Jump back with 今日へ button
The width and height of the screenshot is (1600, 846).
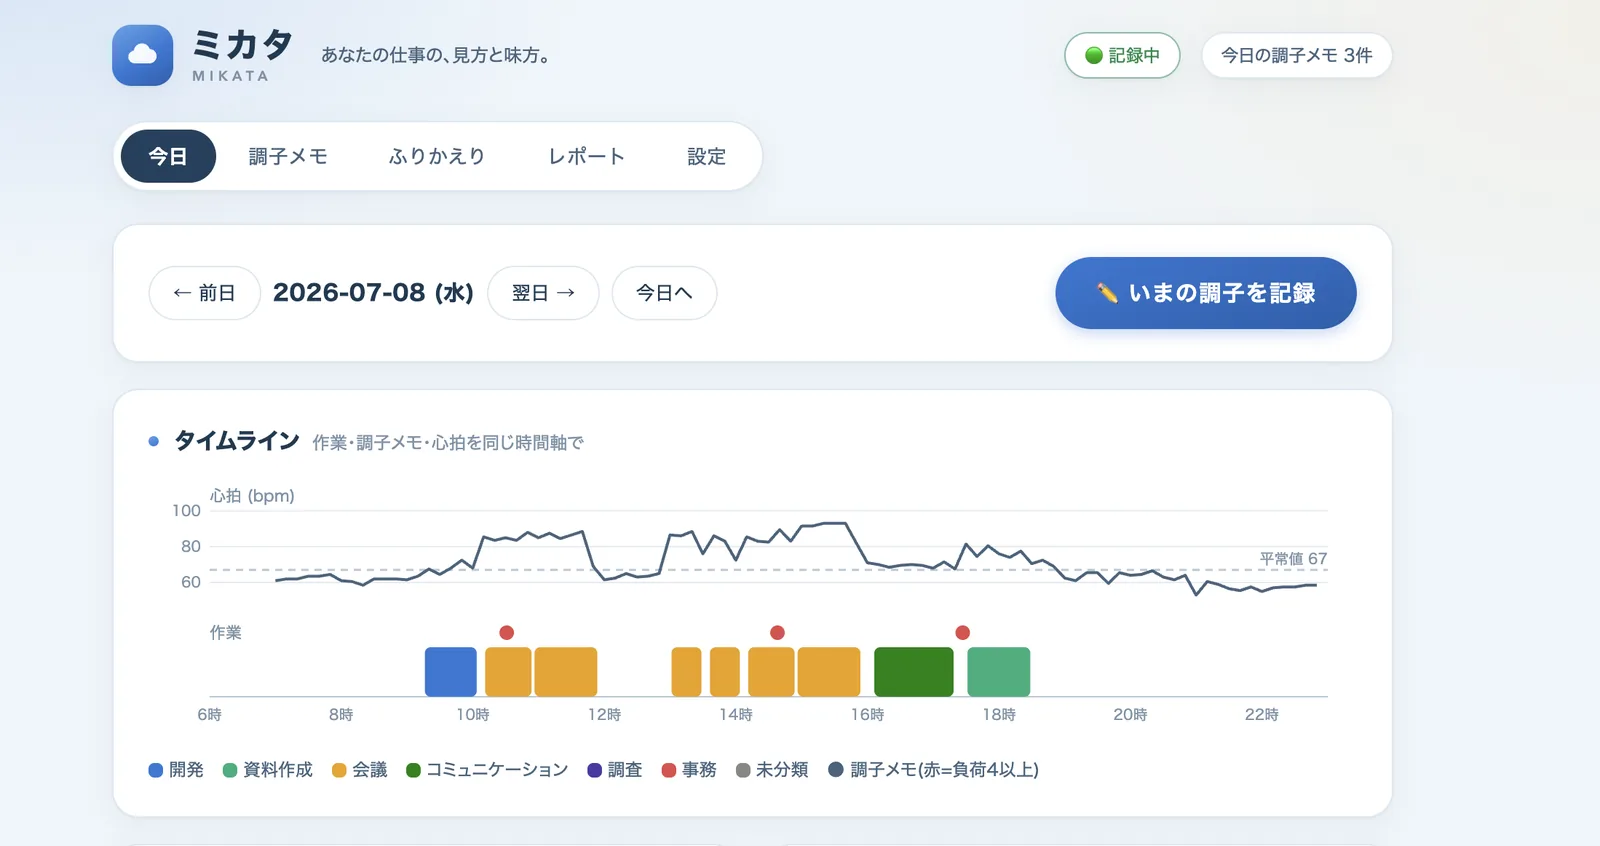click(664, 293)
